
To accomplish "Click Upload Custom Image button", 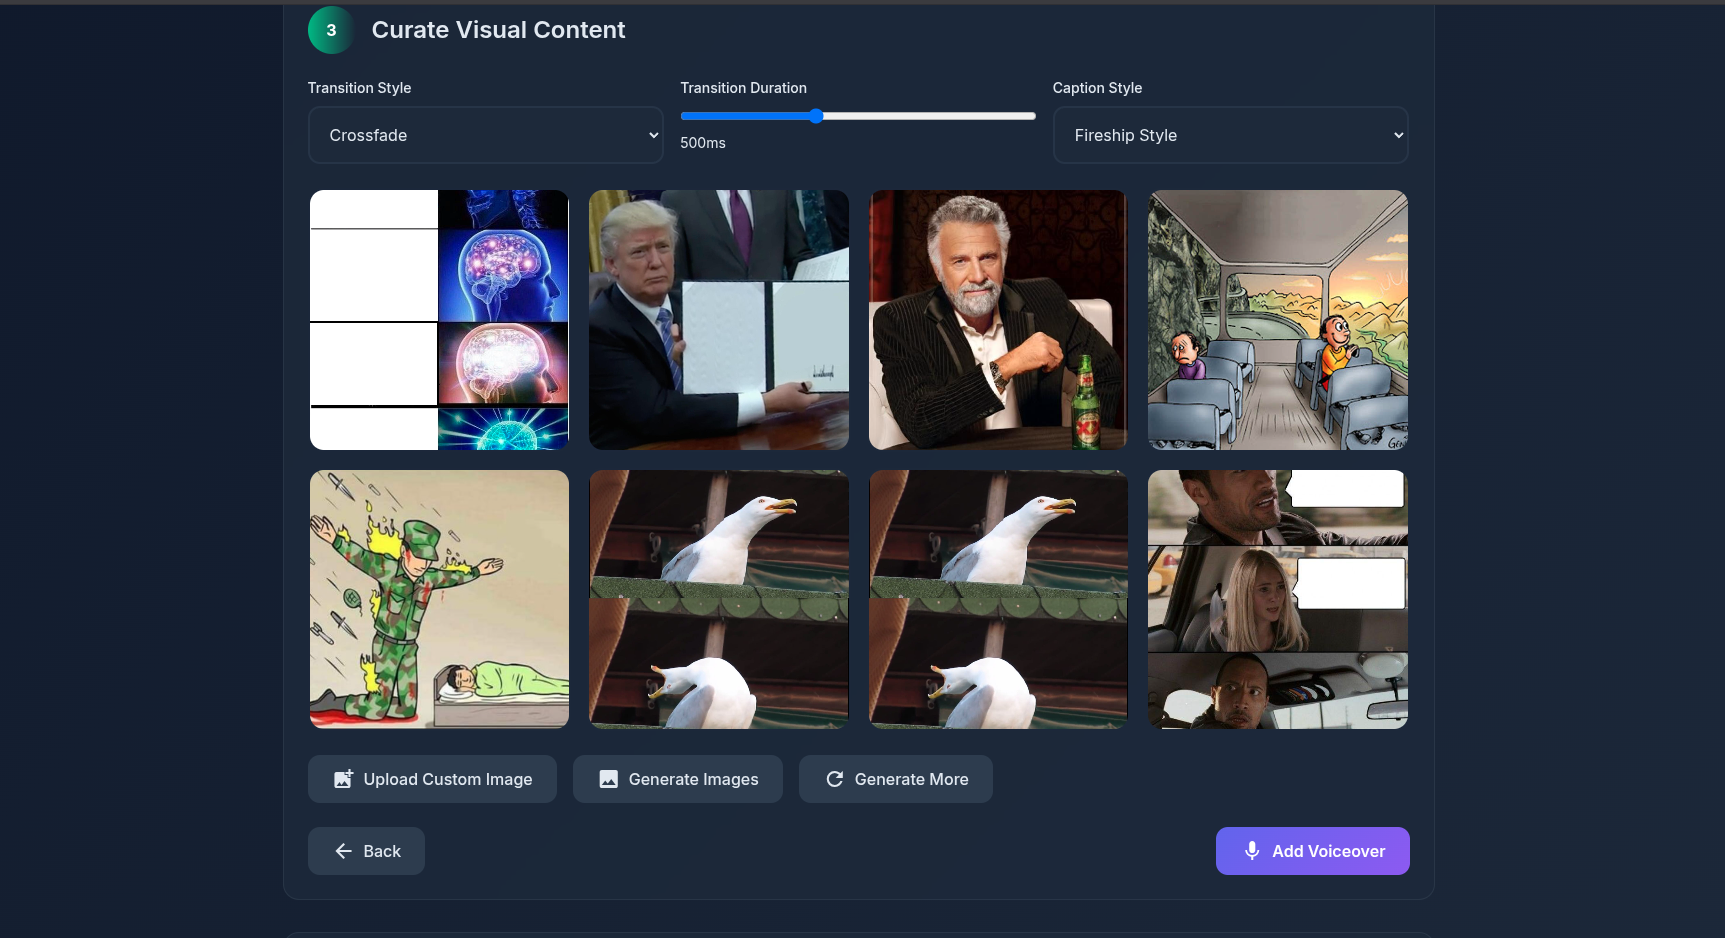I will pos(432,779).
